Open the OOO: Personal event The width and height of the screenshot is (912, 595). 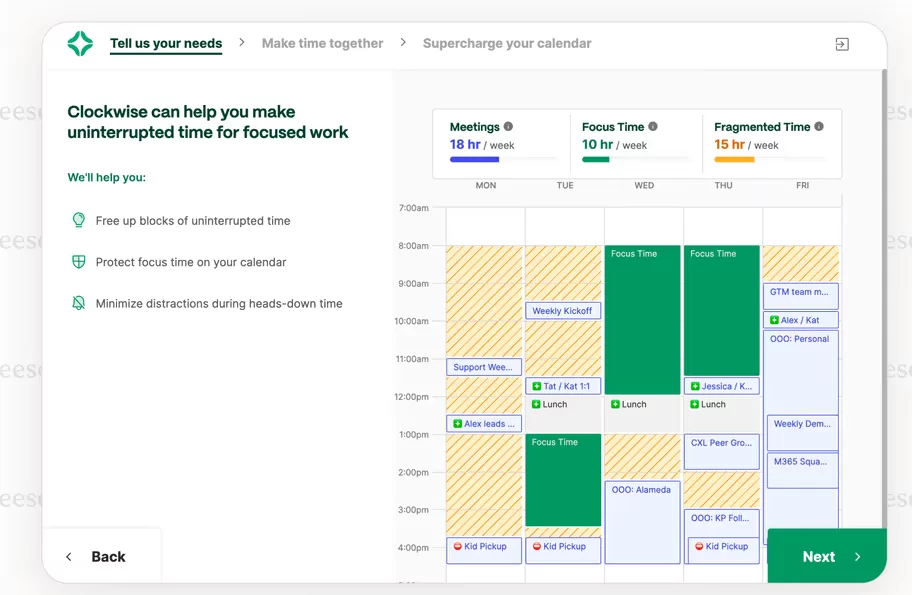pyautogui.click(x=800, y=372)
